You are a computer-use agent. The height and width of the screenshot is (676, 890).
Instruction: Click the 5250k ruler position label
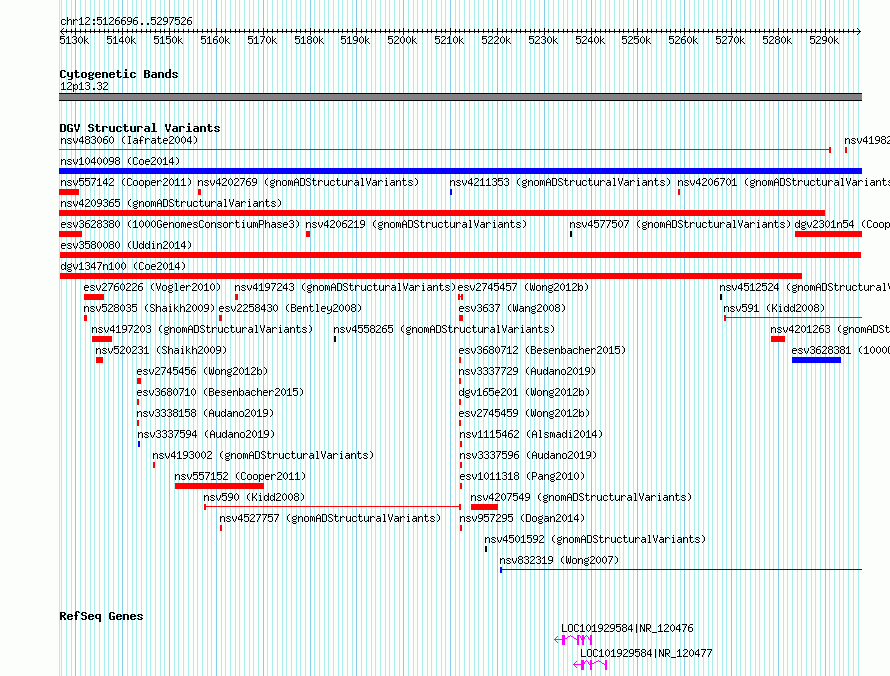click(636, 40)
